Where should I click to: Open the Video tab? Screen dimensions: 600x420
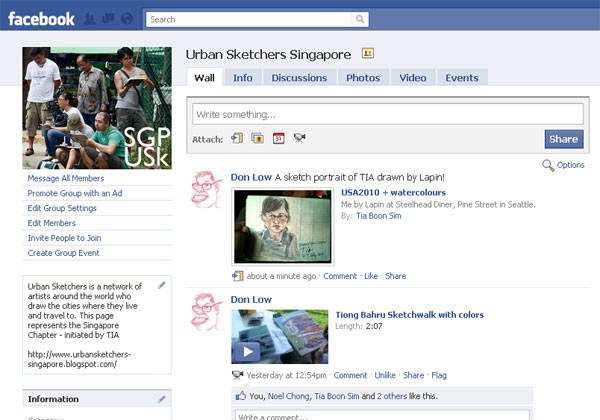click(x=413, y=78)
